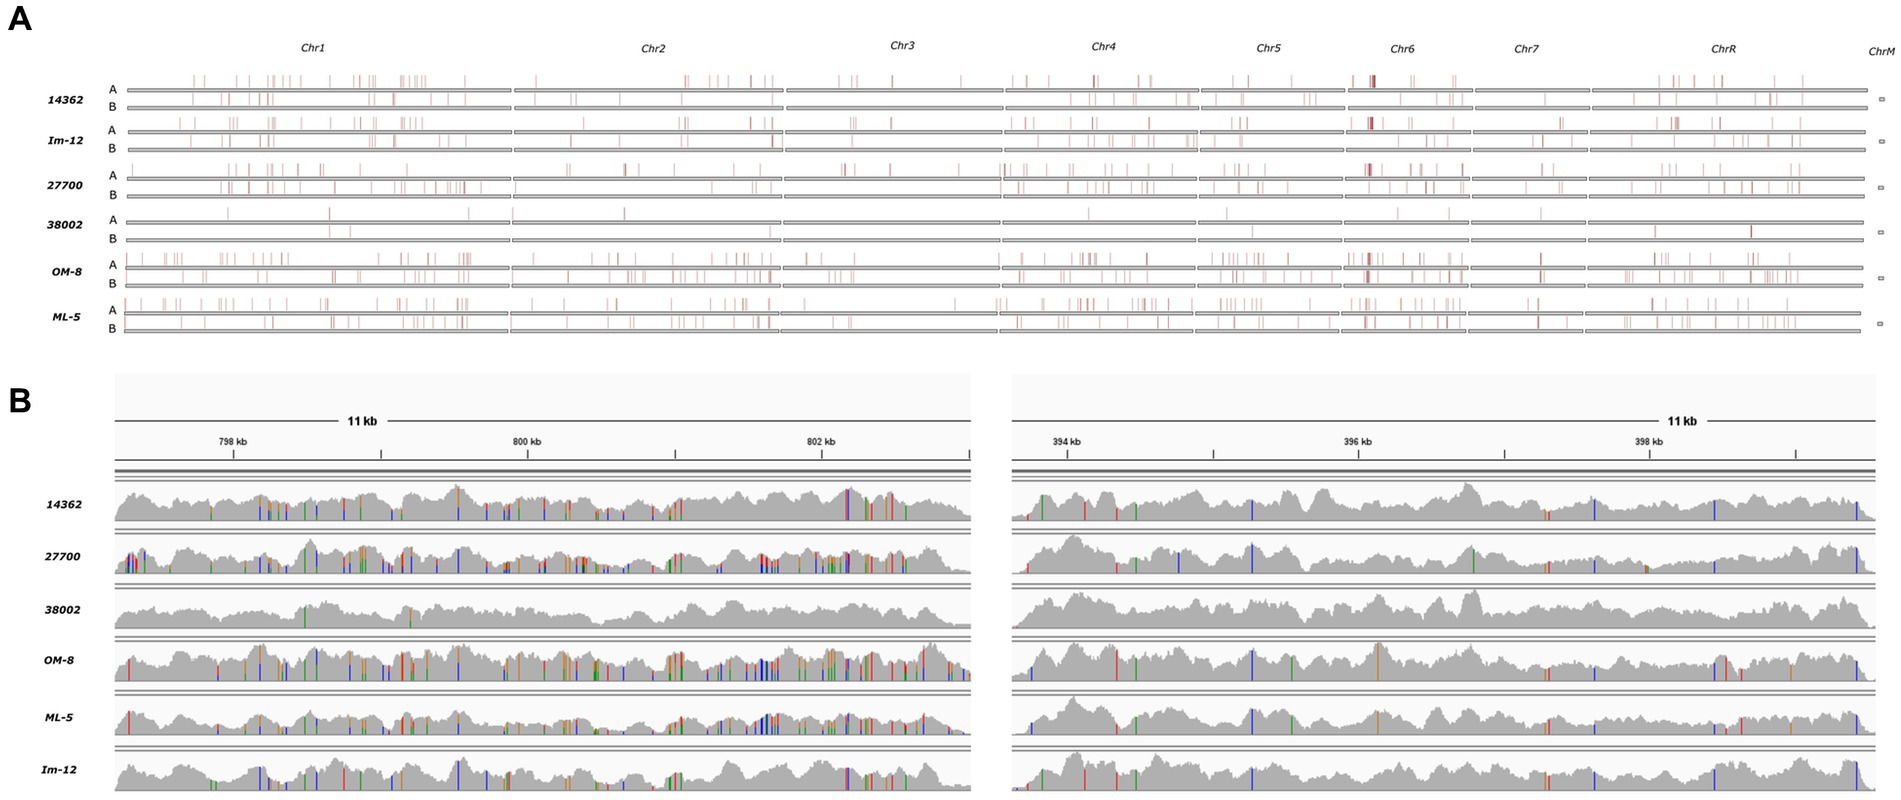Click the 394 kb ruler label
This screenshot has height=800, width=1901.
point(1066,441)
